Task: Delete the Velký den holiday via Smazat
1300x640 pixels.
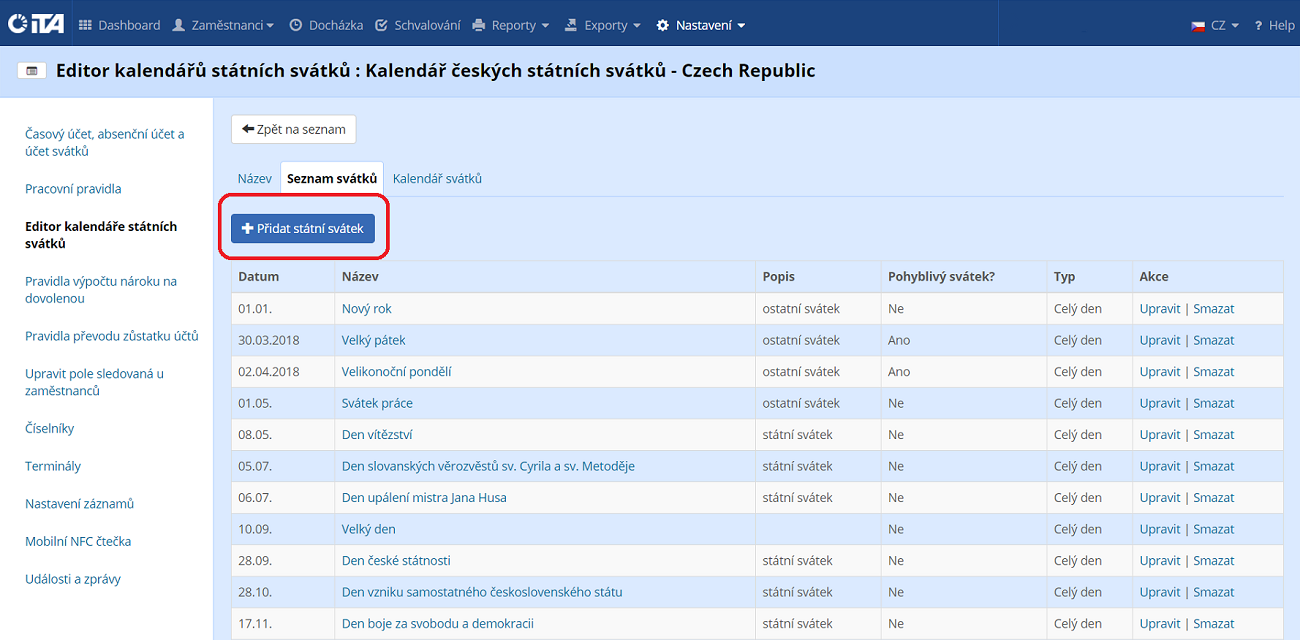Action: coord(1213,529)
